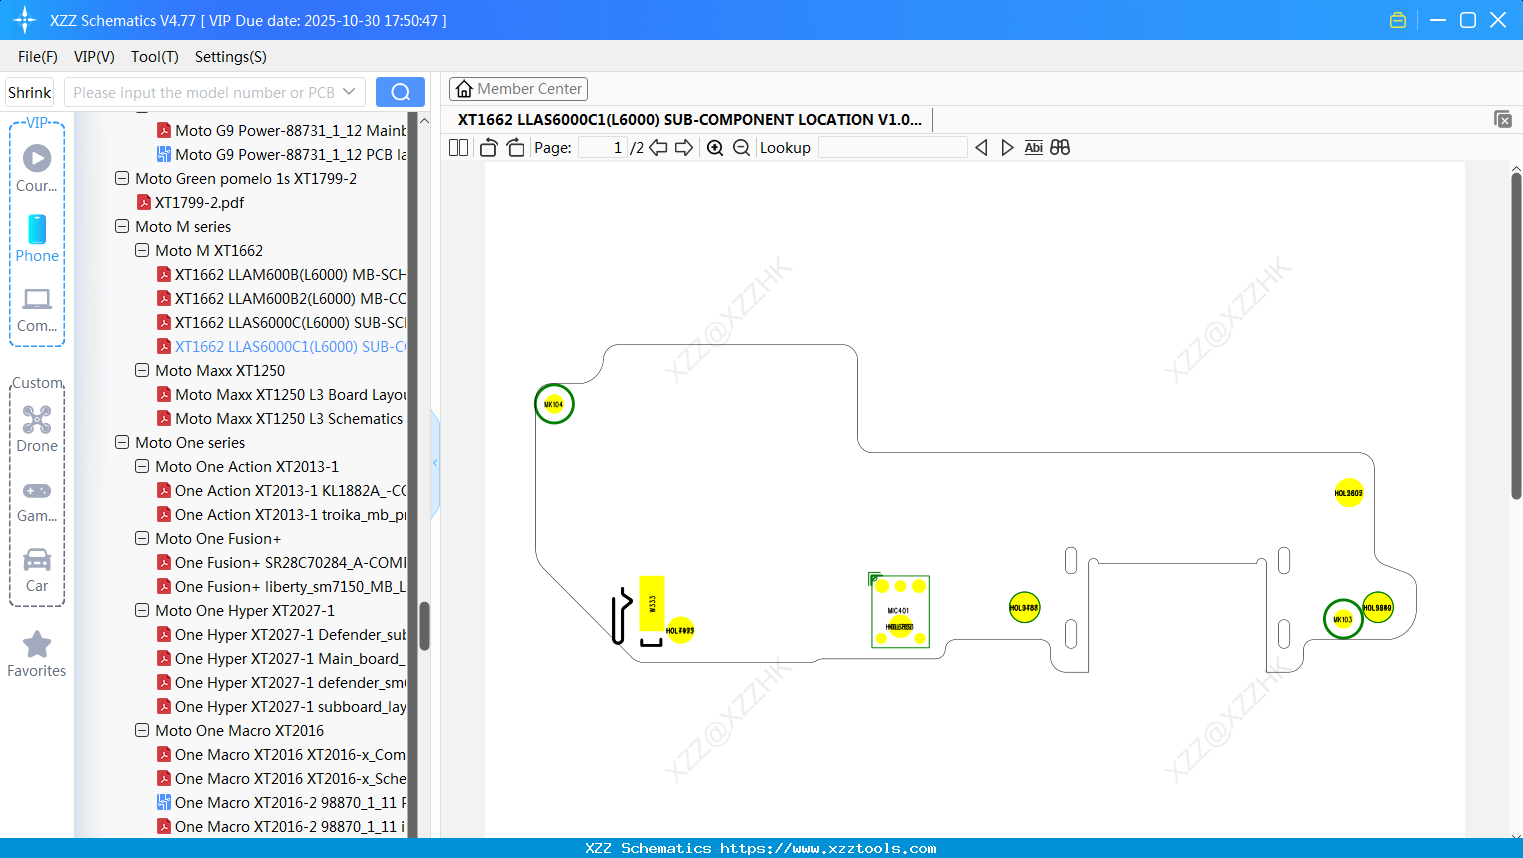Open the Courses sidebar section
1523x858 pixels.
37,168
